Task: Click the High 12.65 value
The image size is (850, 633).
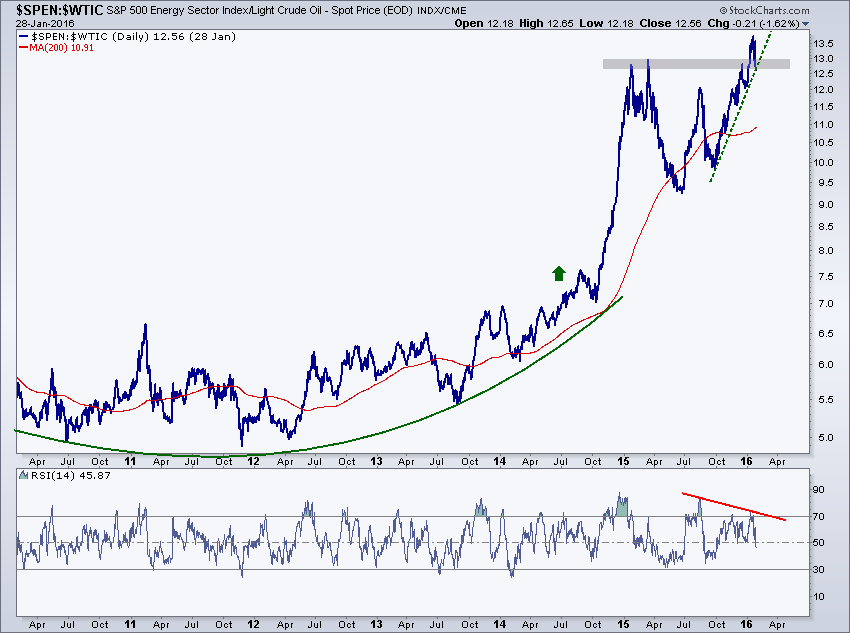Action: 546,23
